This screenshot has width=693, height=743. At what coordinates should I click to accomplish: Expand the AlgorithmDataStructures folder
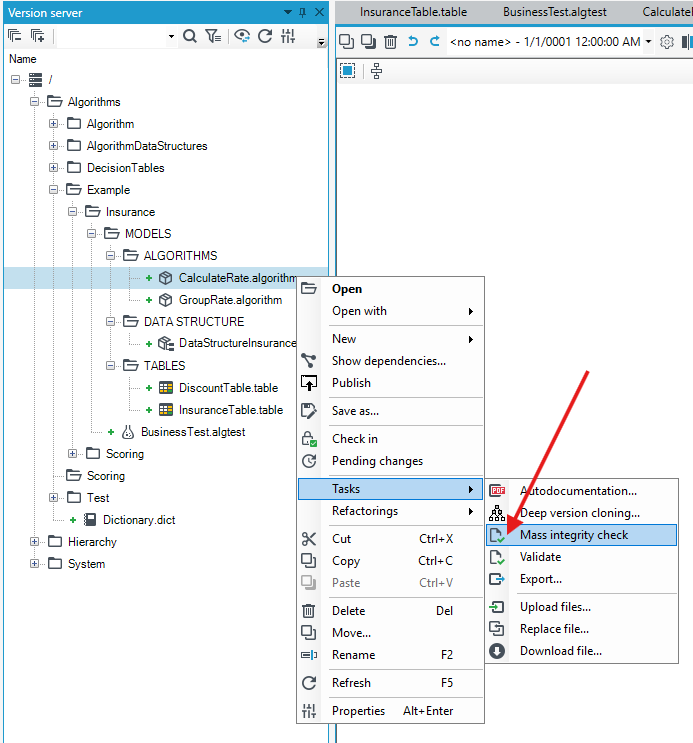(54, 145)
